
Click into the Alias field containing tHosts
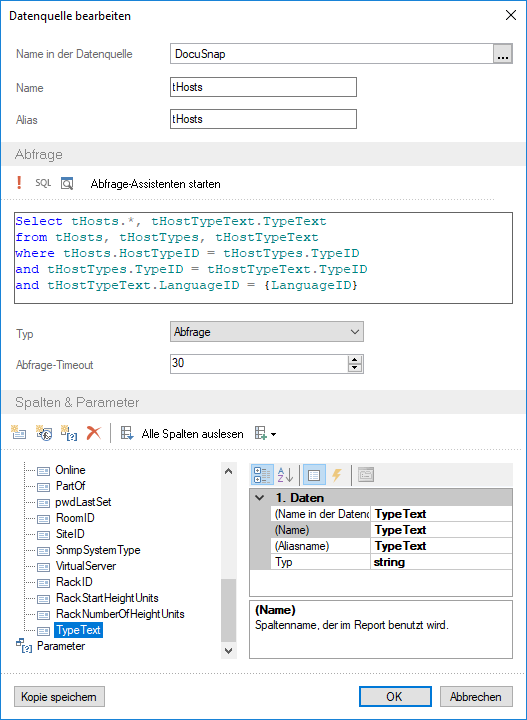click(x=264, y=119)
